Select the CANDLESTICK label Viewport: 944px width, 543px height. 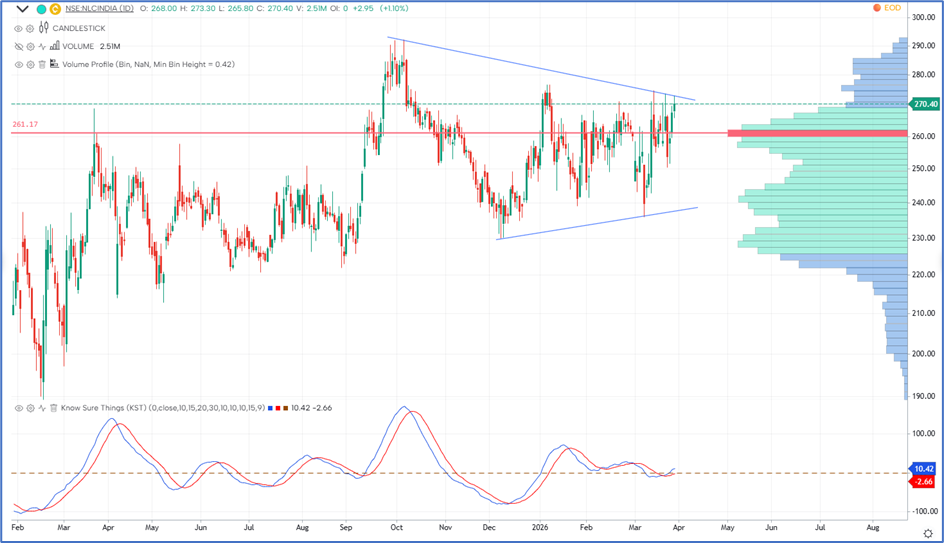tap(79, 28)
